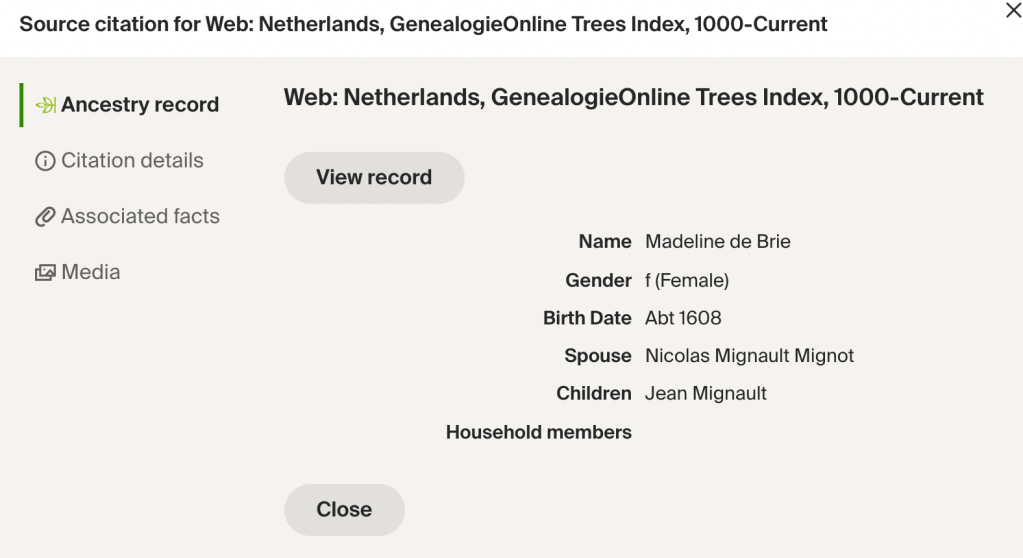Open the Citation details tab
This screenshot has height=558, width=1023.
click(x=132, y=161)
